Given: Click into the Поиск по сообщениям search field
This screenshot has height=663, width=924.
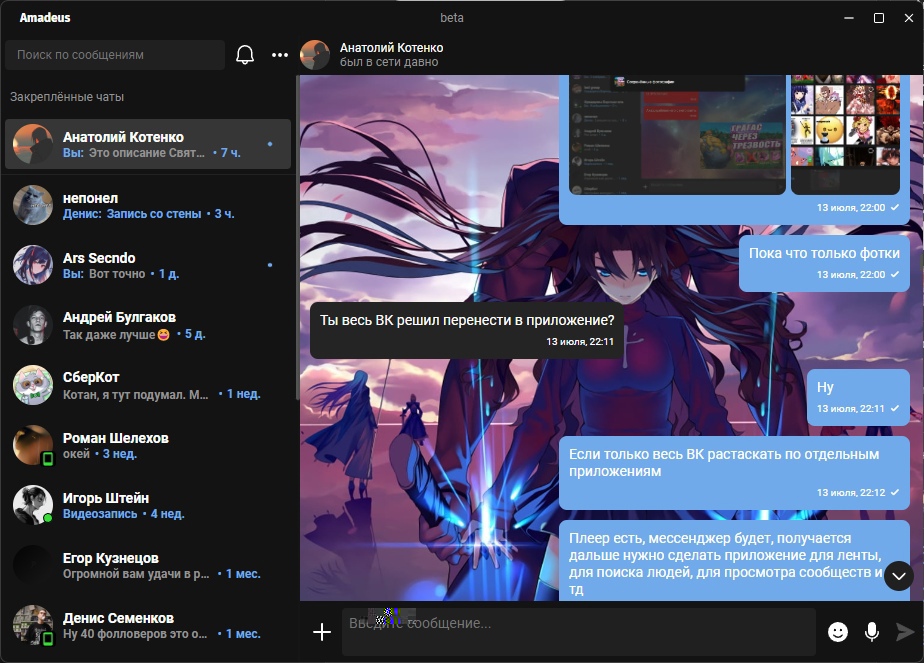Looking at the screenshot, I should [115, 55].
